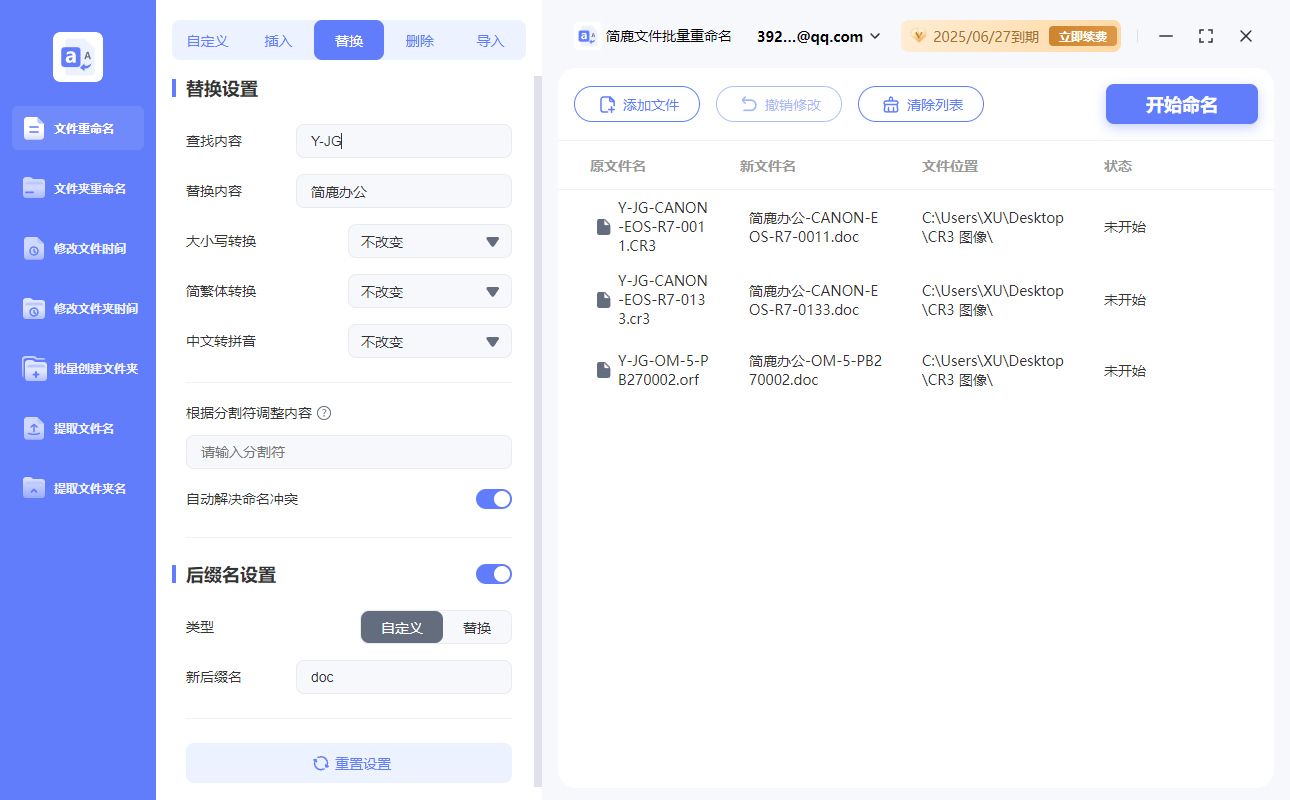
Task: Switch suffix type to 替换 mode
Action: [x=477, y=627]
